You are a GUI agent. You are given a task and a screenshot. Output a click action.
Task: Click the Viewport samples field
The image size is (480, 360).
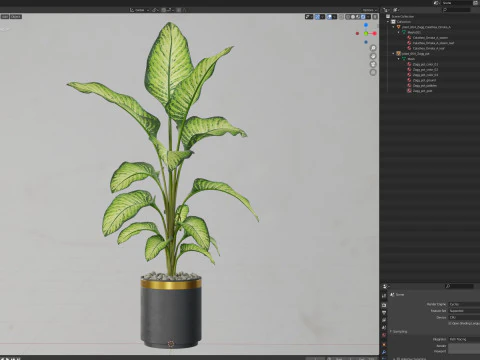click(464, 351)
